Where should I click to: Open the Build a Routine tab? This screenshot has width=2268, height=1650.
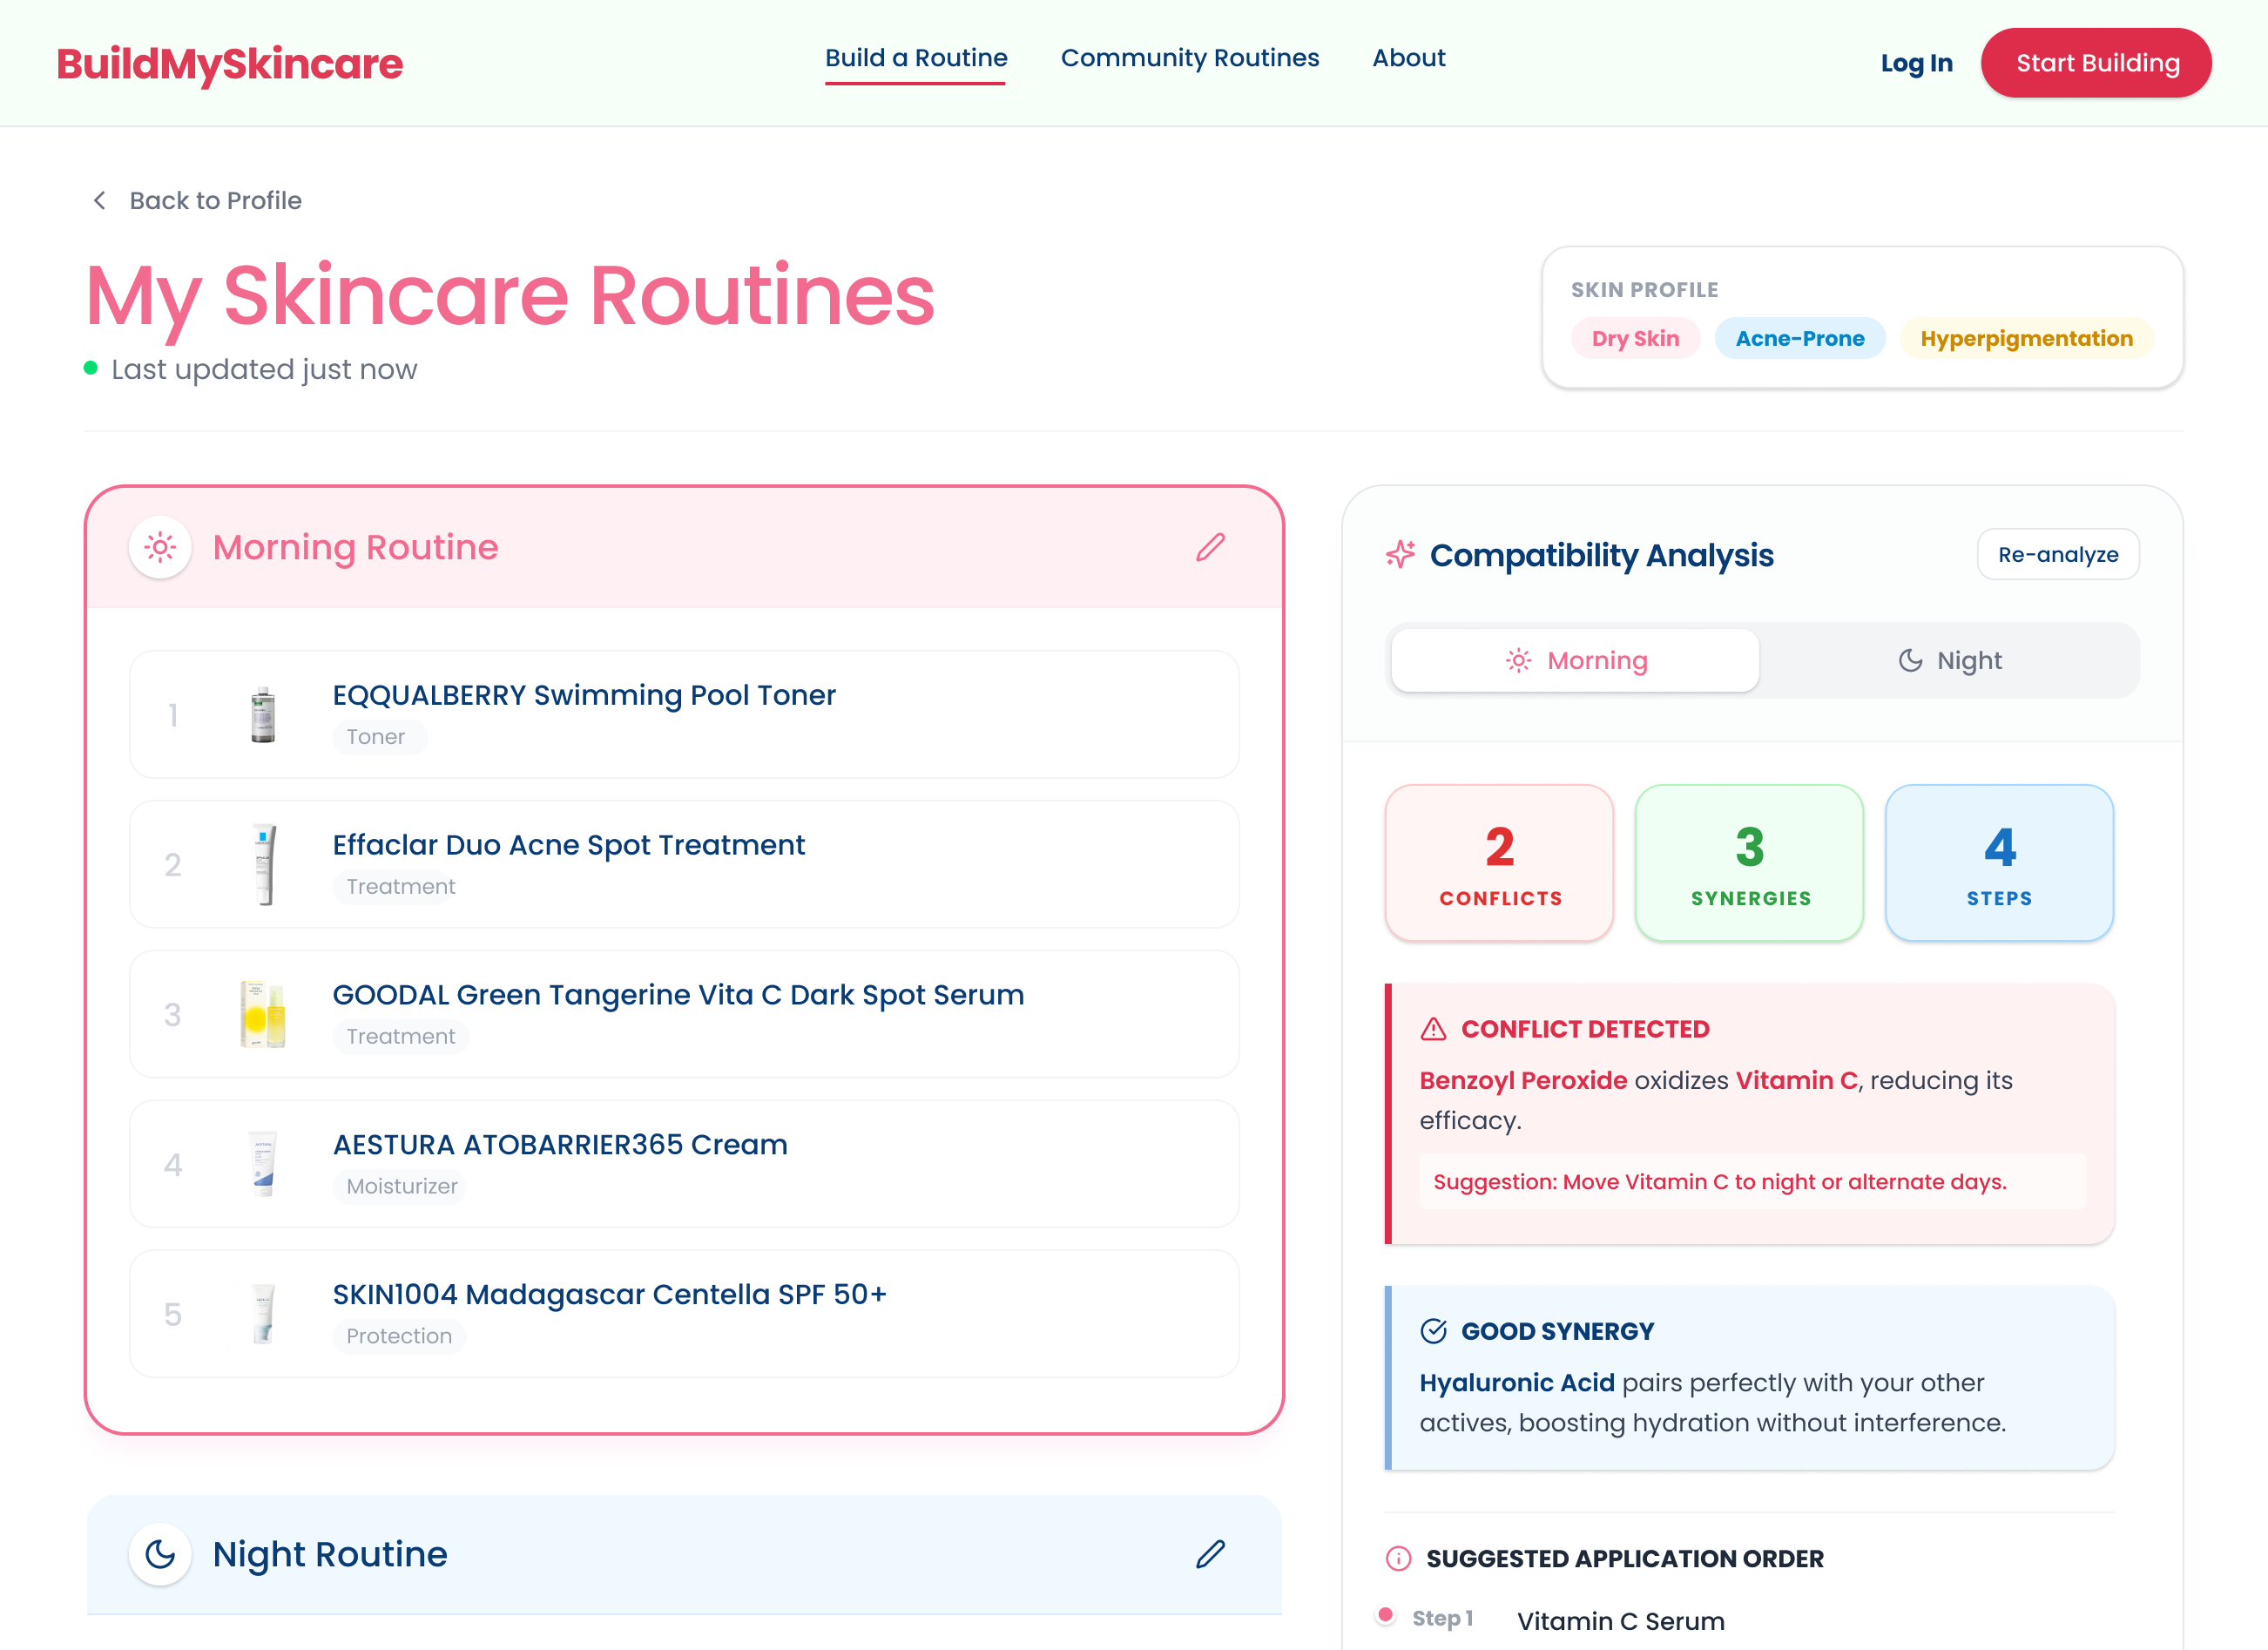pos(916,58)
